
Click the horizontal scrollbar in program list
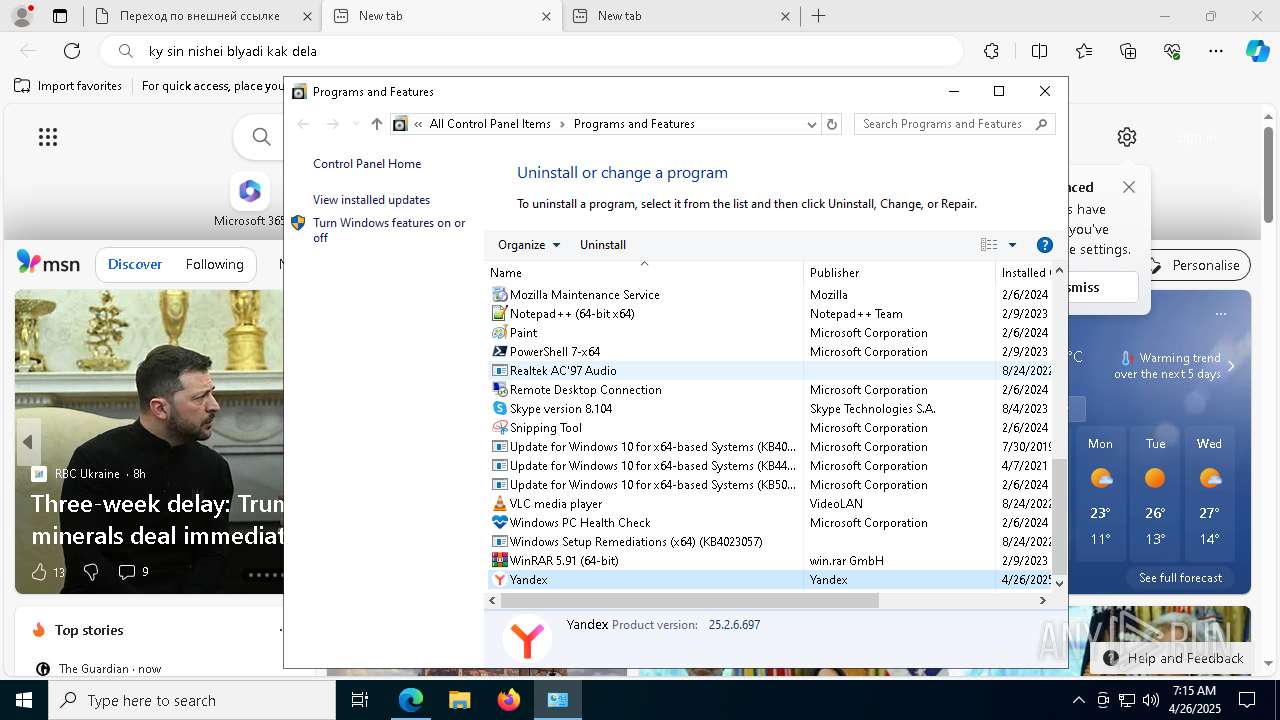(x=690, y=600)
